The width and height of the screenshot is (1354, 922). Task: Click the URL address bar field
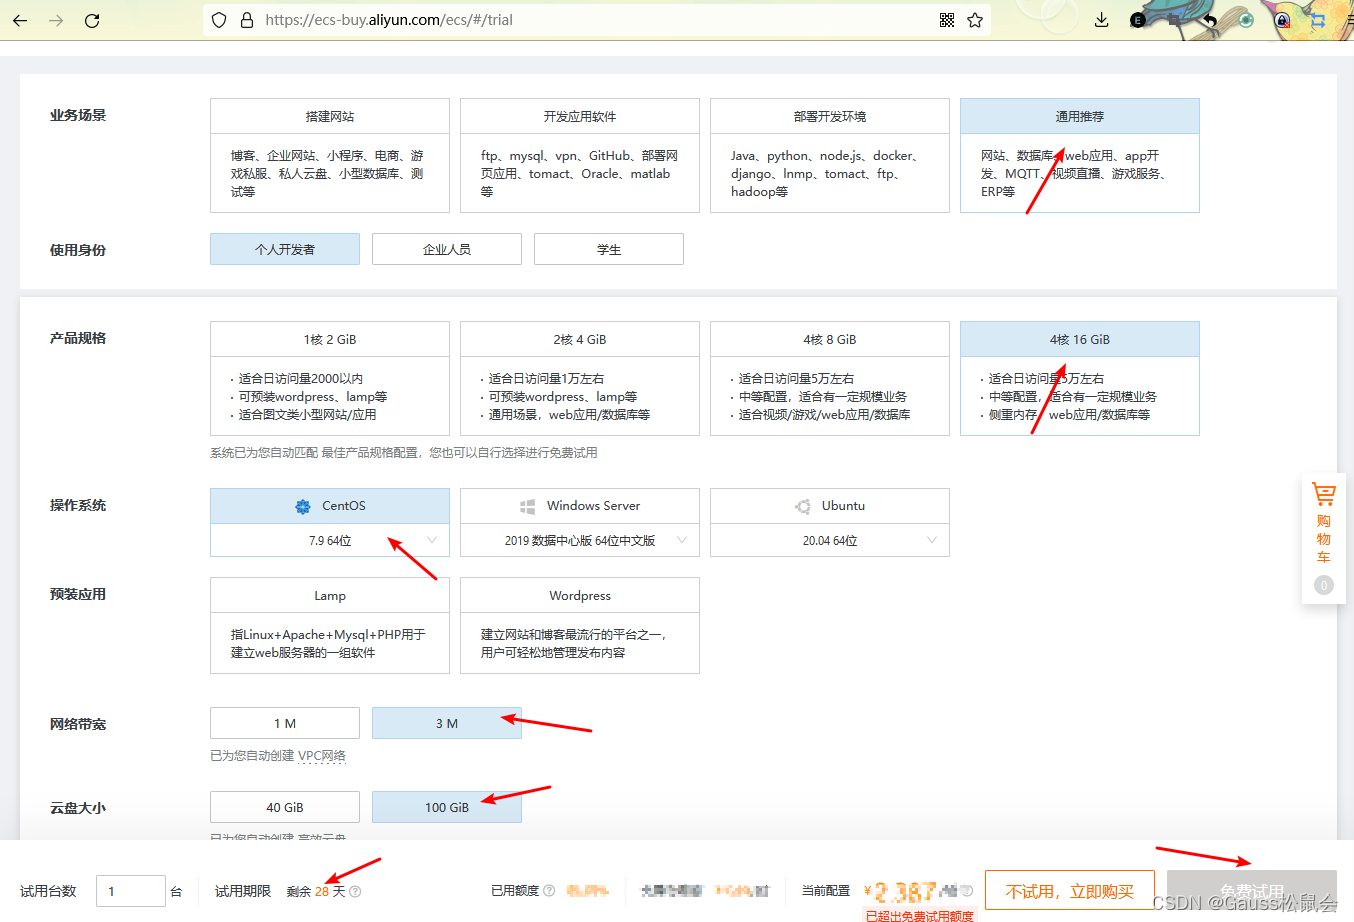597,20
